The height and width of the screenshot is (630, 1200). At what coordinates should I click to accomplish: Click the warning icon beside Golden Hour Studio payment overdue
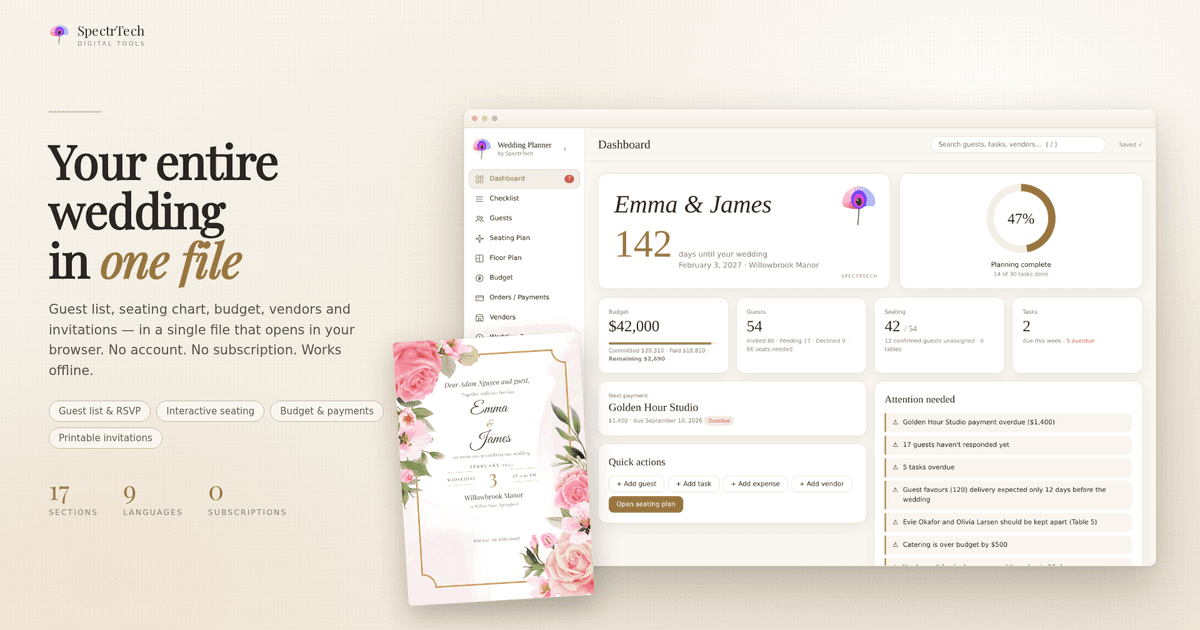coord(895,422)
